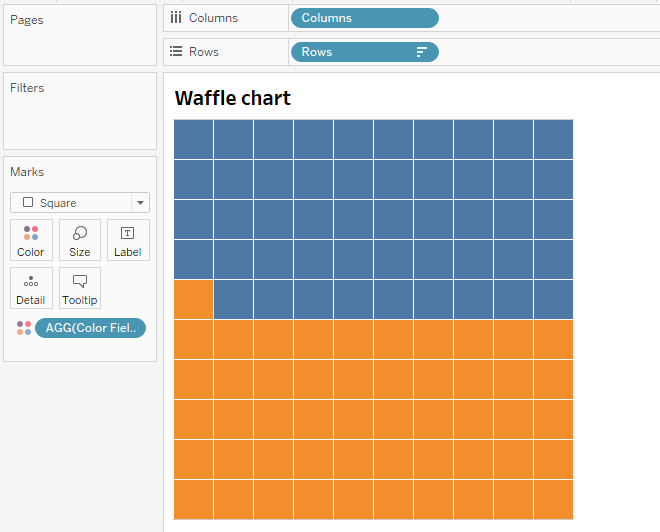Screen dimensions: 660x532
Task: Click the Waffle chart title
Action: [x=232, y=98]
